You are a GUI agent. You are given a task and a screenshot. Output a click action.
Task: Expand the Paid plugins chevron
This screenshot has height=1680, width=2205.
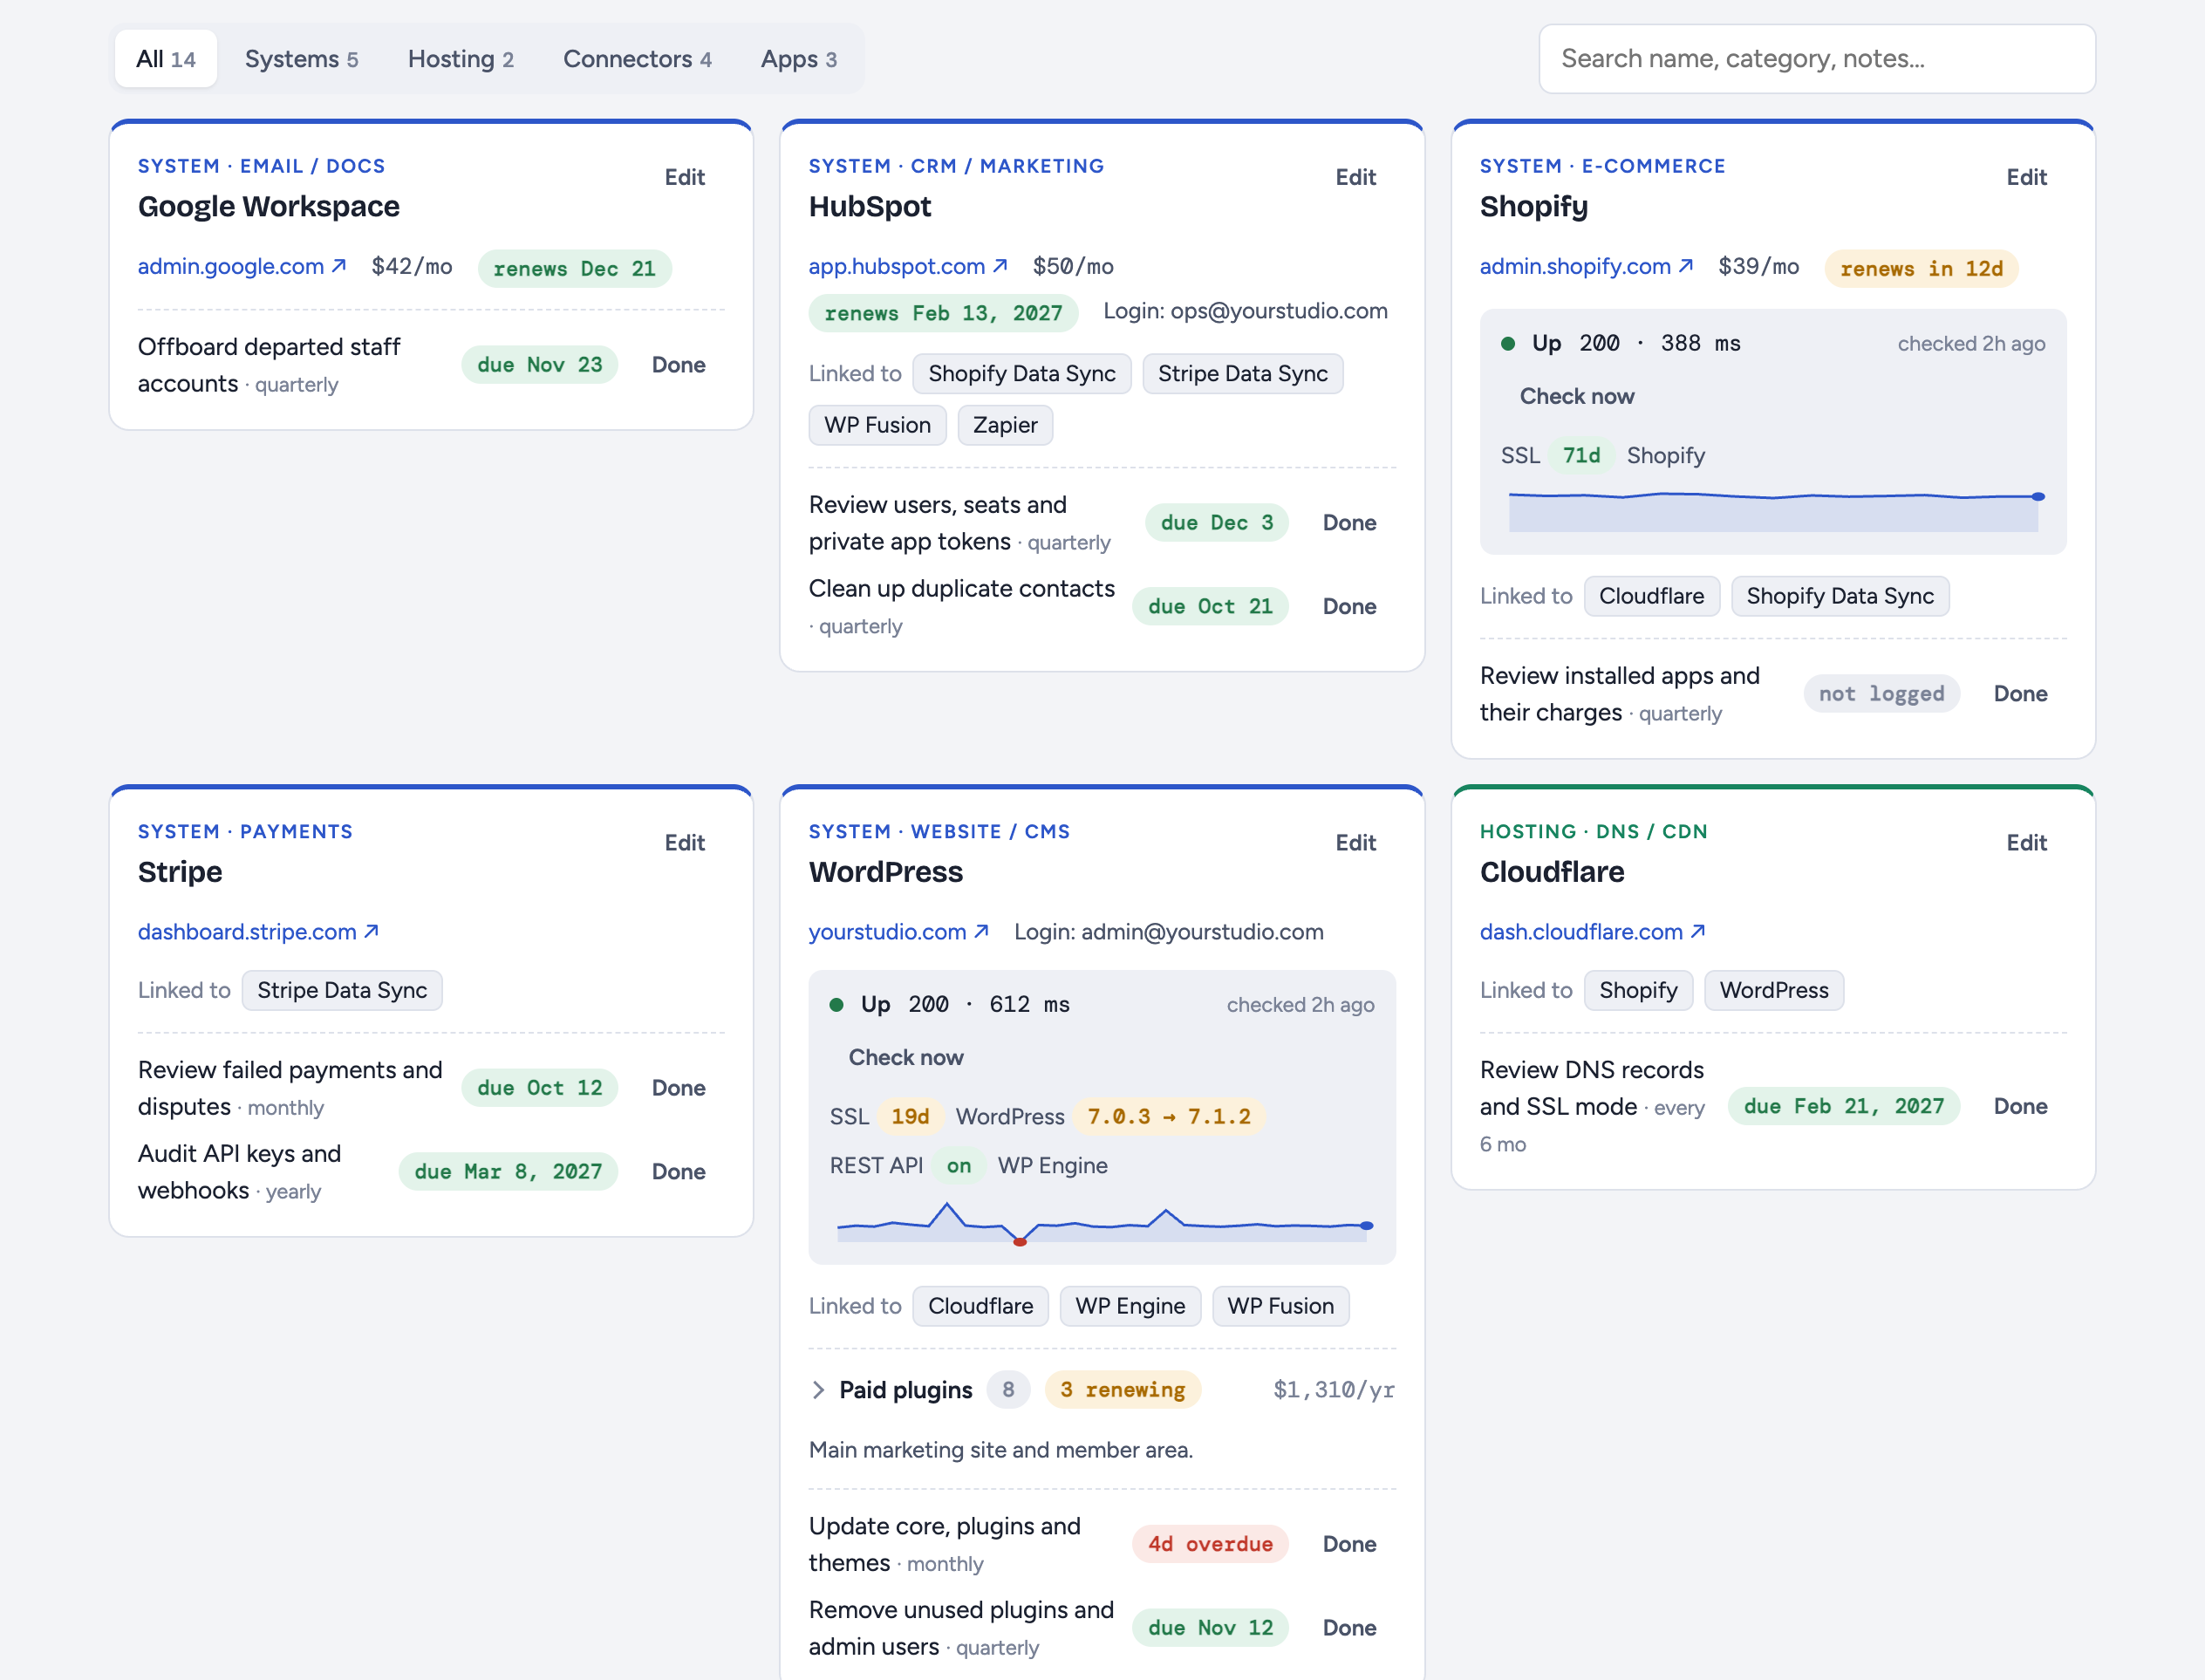pos(819,1390)
